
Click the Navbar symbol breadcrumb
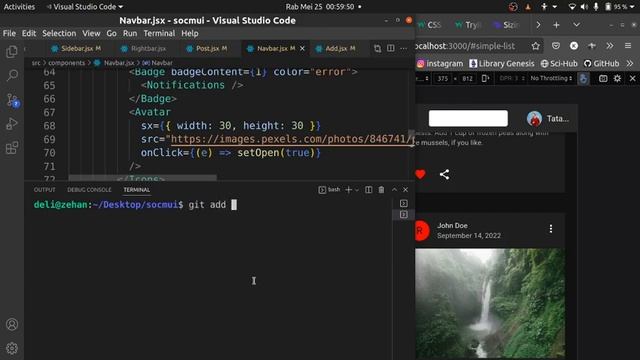click(x=158, y=63)
